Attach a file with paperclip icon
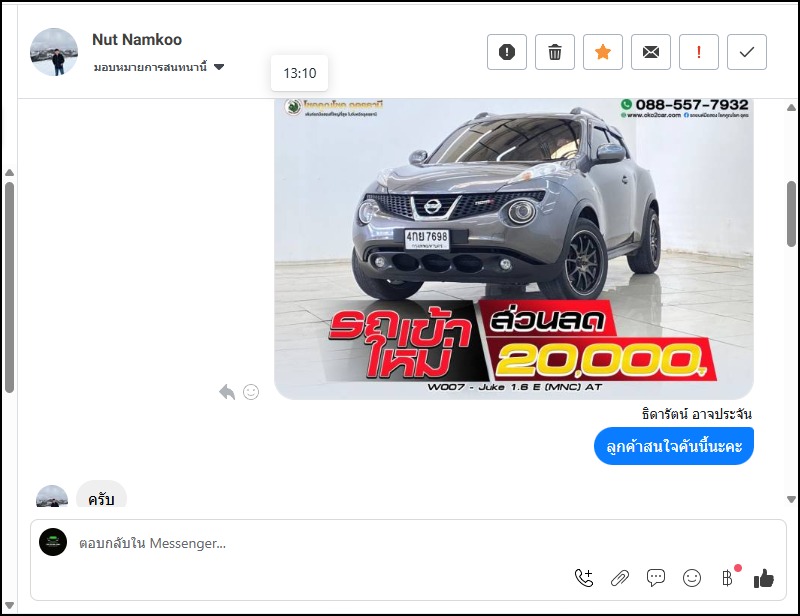 [x=620, y=578]
